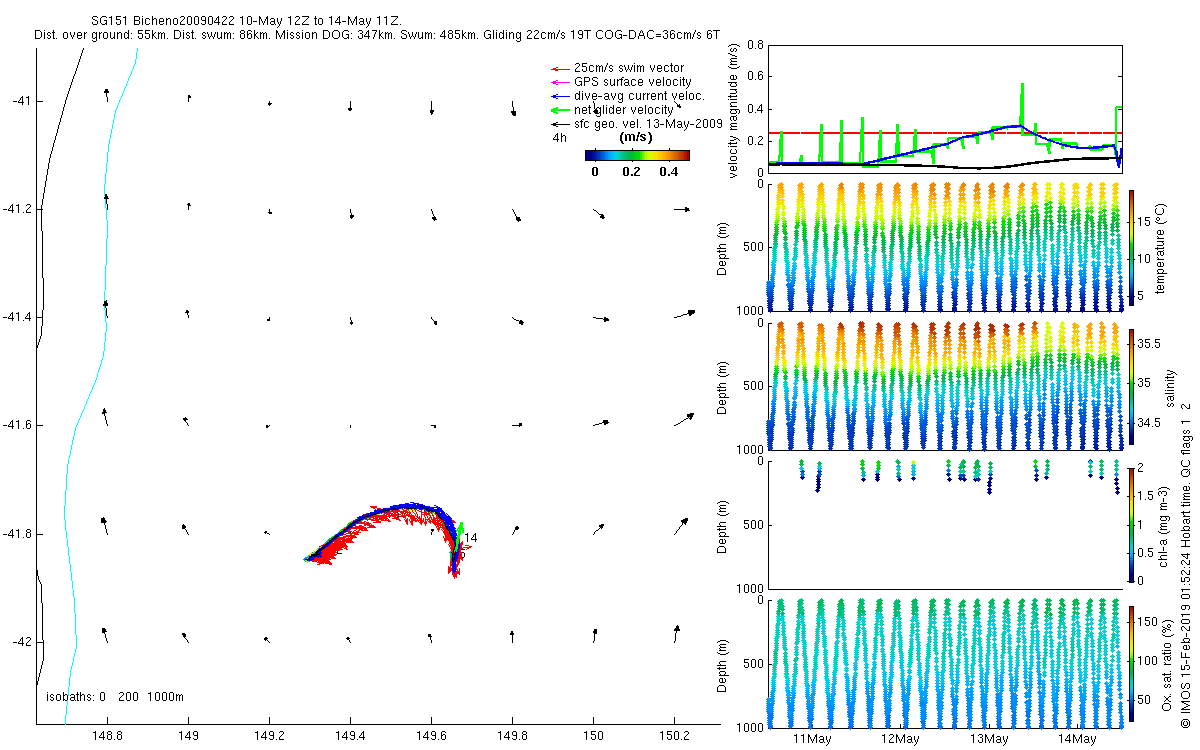Image resolution: width=1200 pixels, height=750 pixels.
Task: Click the 'Depth (m)' label of the oxygen panel
Action: tap(723, 664)
